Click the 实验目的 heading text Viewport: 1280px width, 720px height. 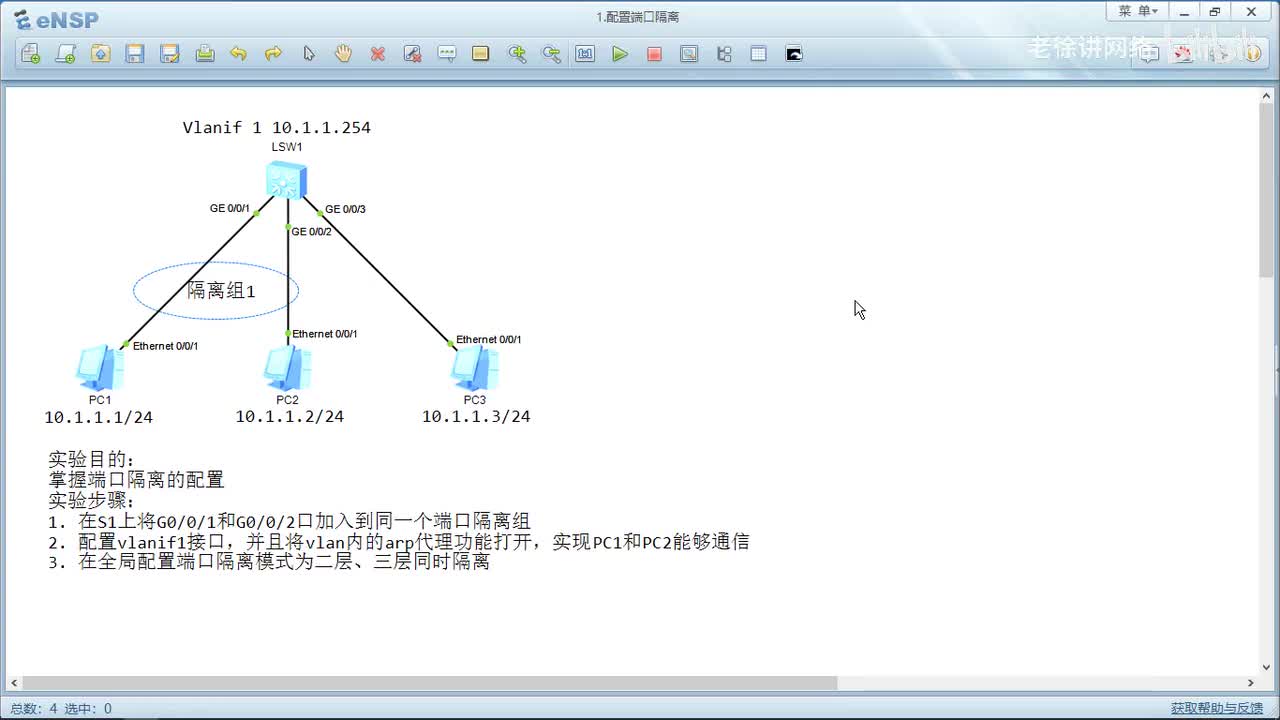tap(91, 459)
